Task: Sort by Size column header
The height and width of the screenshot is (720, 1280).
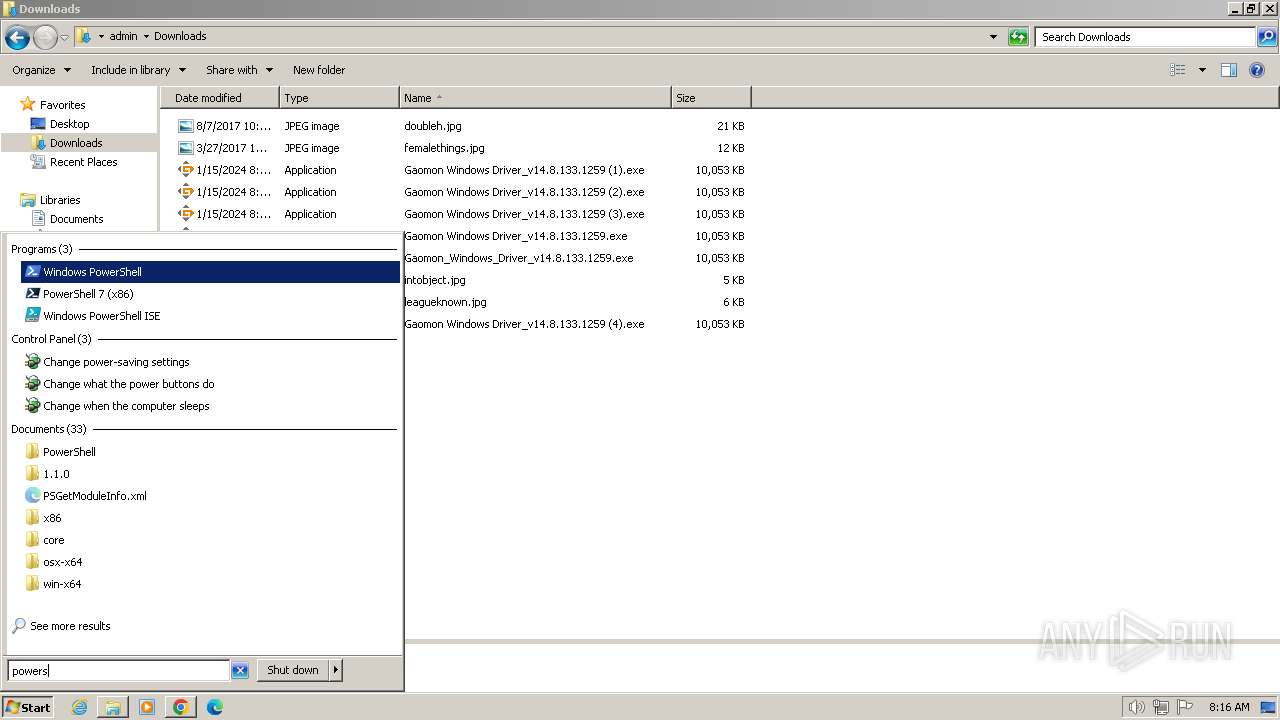Action: [x=711, y=98]
